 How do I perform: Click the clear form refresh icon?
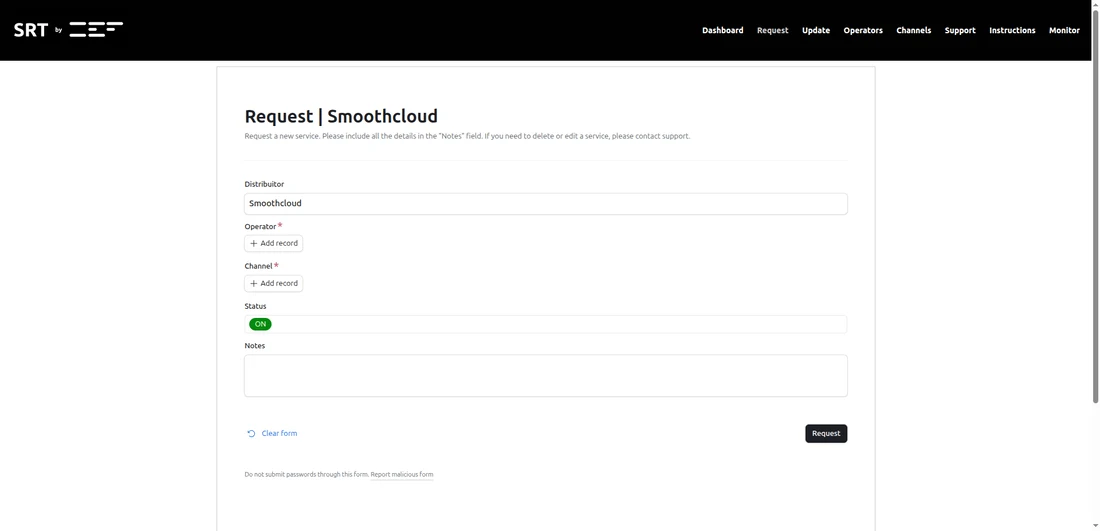coord(251,433)
